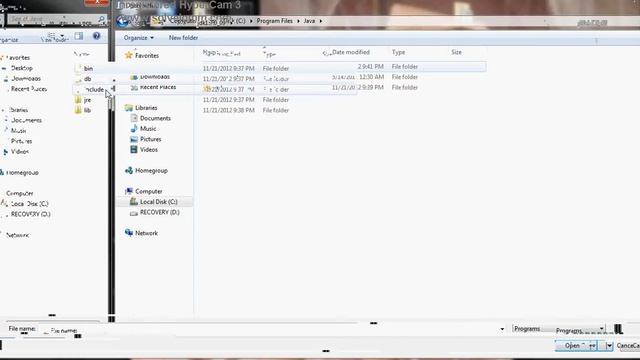The width and height of the screenshot is (640, 360).
Task: Select the include folder in left window
Action: pyautogui.click(x=94, y=89)
